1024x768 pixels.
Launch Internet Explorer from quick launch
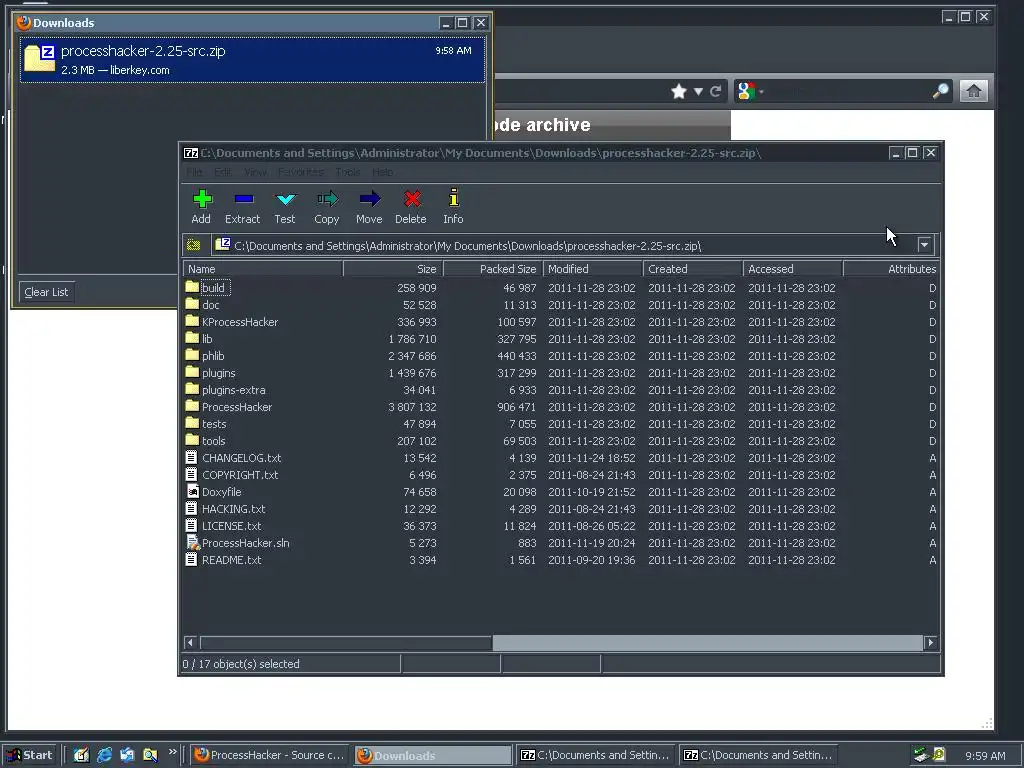(x=104, y=755)
